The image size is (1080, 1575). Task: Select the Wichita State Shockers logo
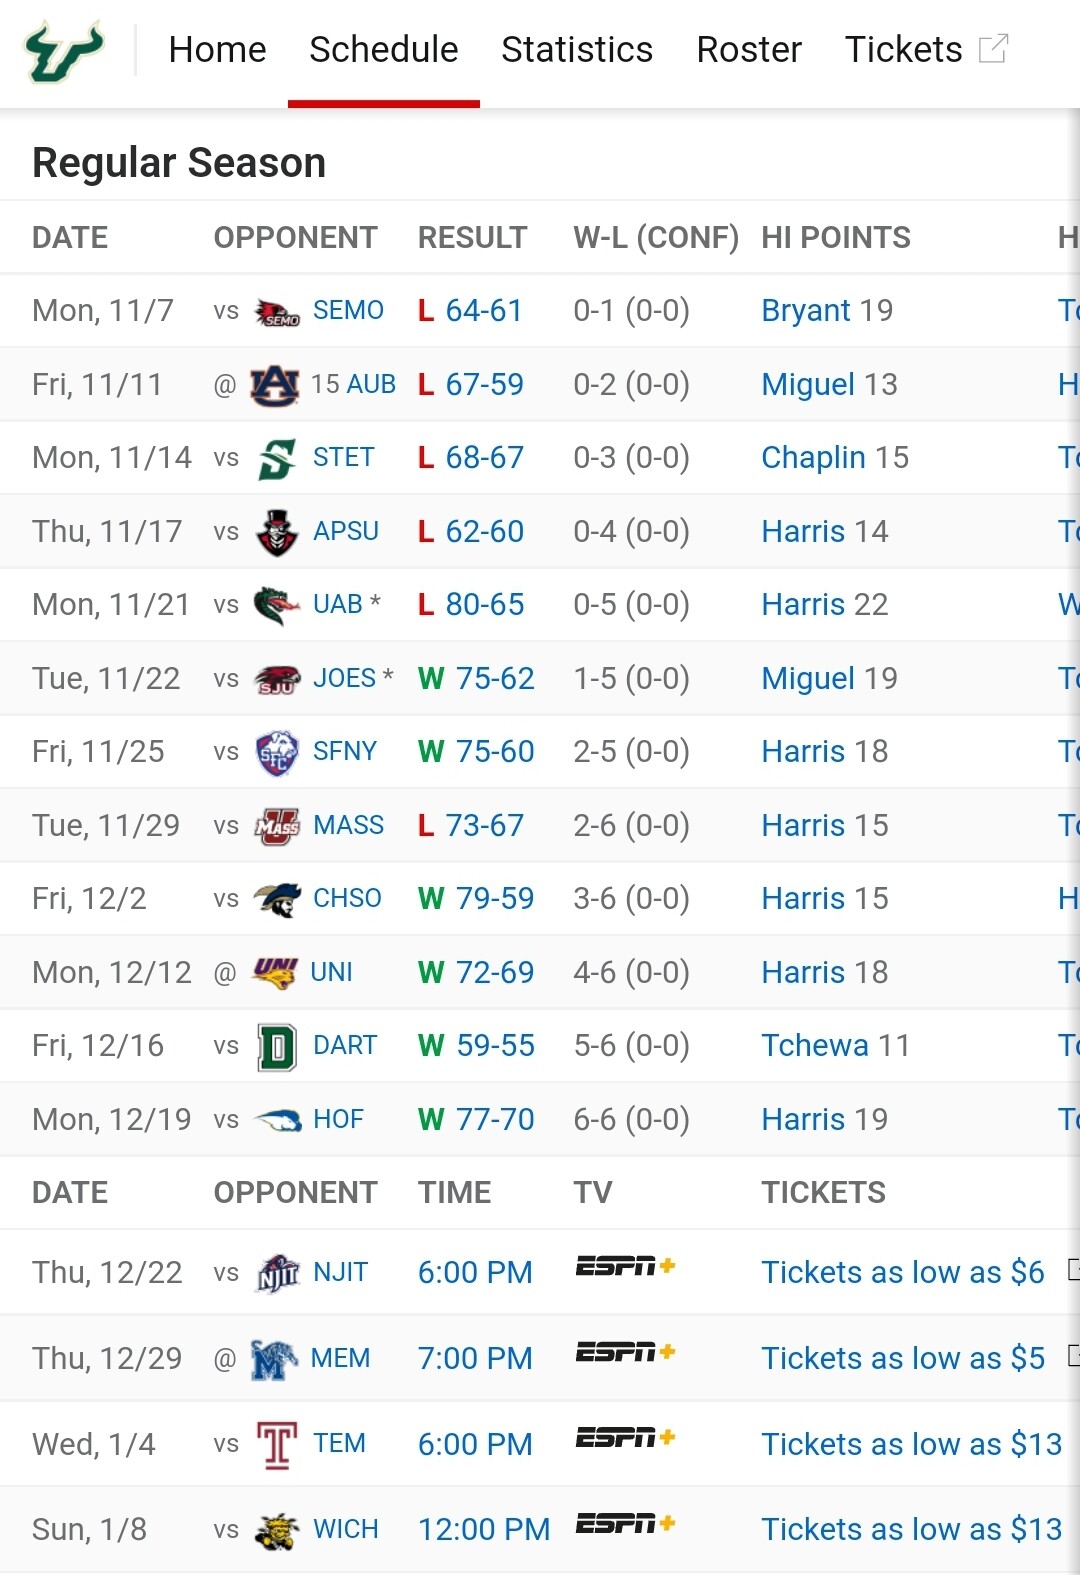(277, 1531)
